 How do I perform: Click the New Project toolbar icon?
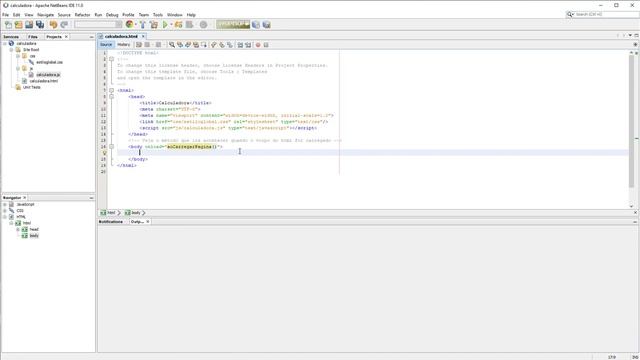point(19,25)
